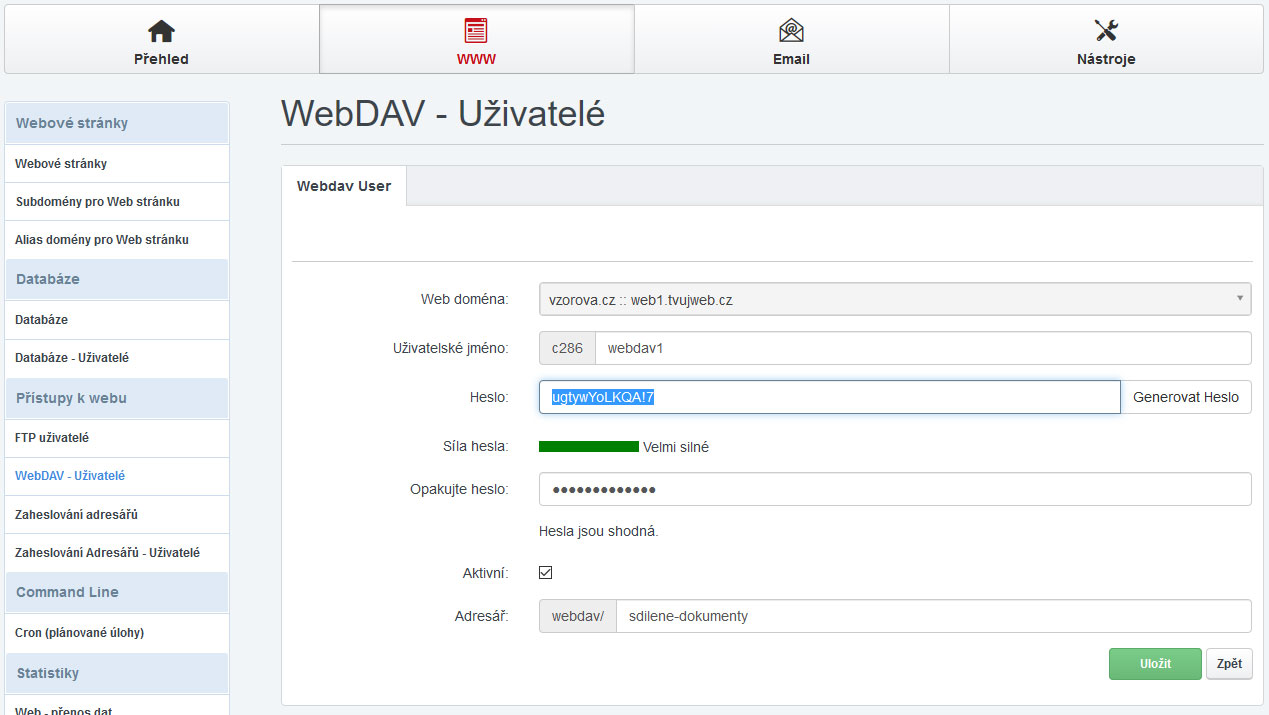Open the Email envelope icon
1269x715 pixels.
point(791,31)
